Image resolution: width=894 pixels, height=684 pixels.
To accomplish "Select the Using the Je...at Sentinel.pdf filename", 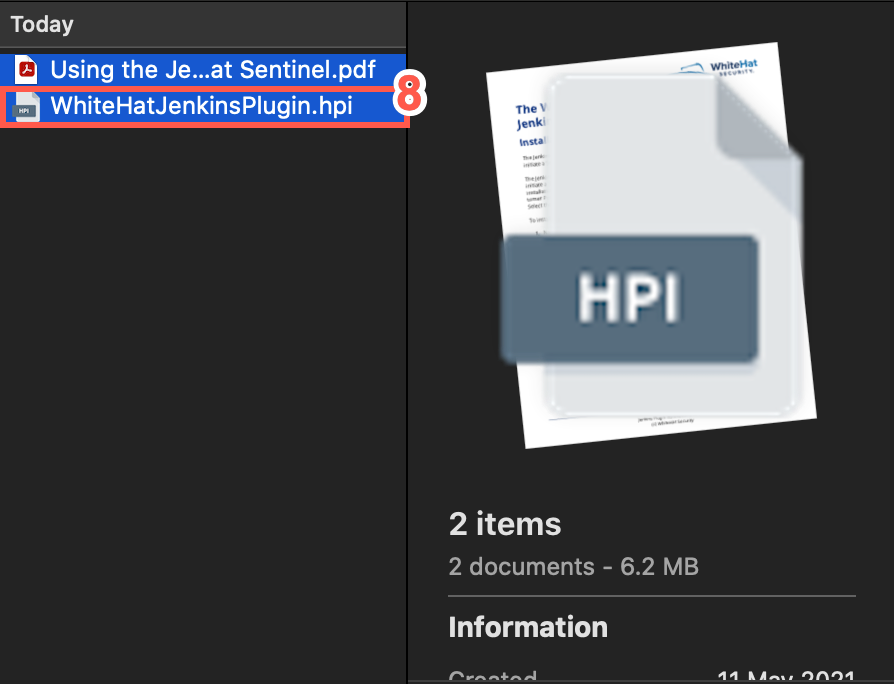I will coord(212,70).
